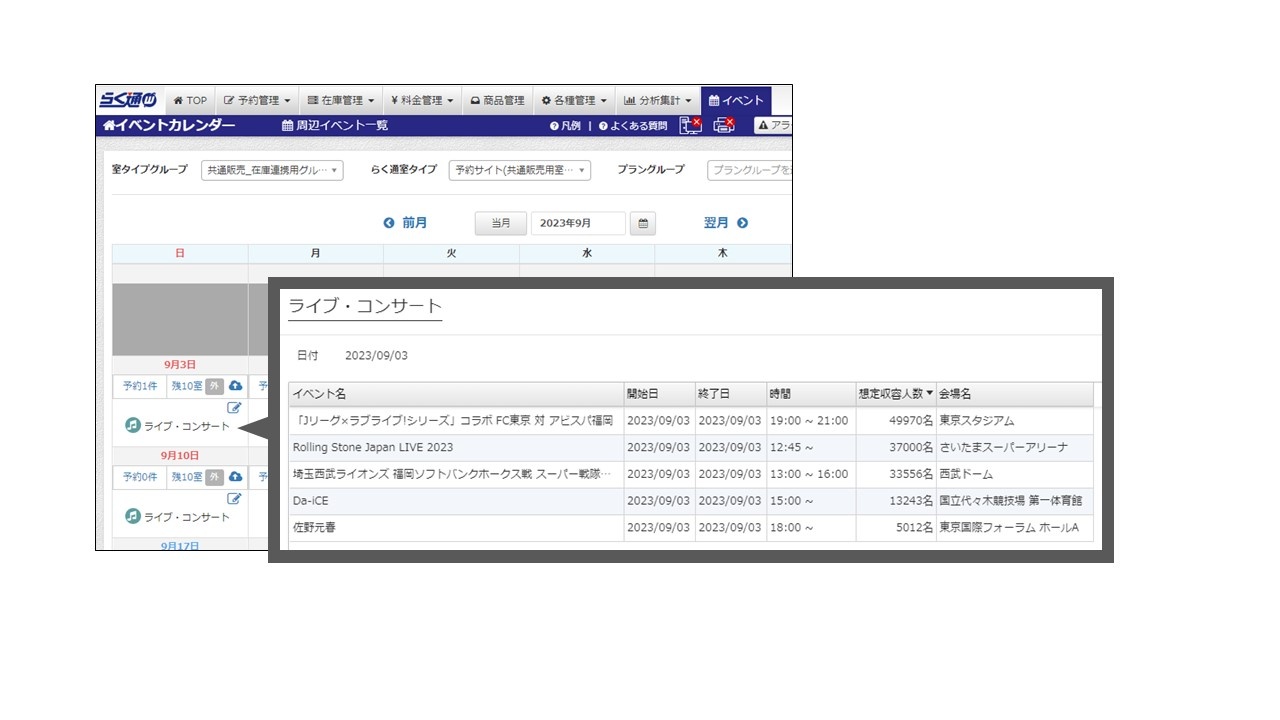The width and height of the screenshot is (1280, 720).
Task: Switch to the 周辺イベント一覧 tab
Action: pyautogui.click(x=335, y=126)
